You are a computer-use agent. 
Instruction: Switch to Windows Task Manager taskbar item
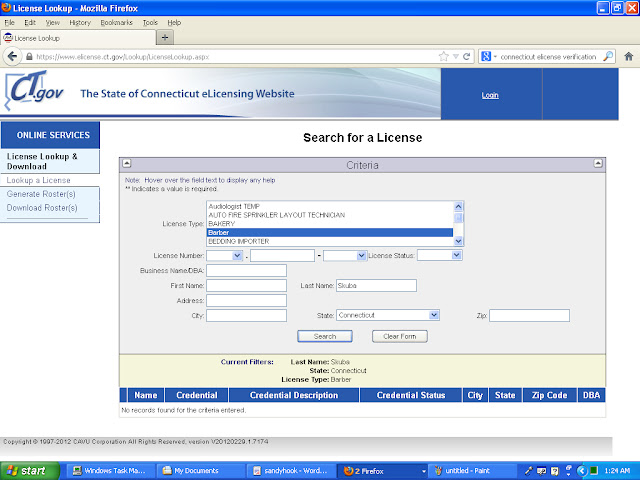click(x=110, y=471)
